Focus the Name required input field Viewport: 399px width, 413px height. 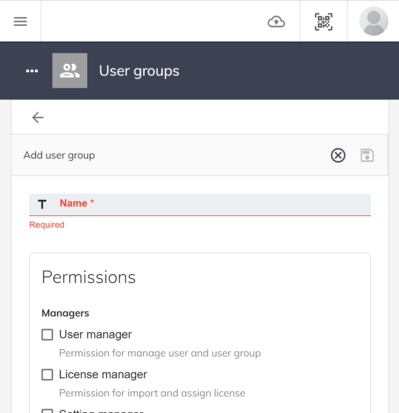[200, 204]
